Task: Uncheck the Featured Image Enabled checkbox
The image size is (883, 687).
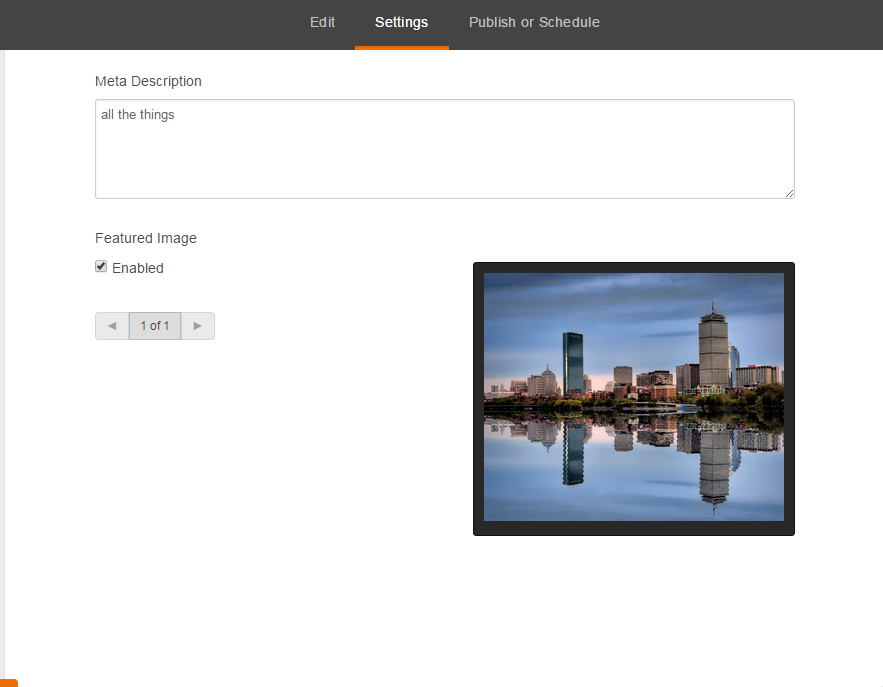Action: coord(101,267)
